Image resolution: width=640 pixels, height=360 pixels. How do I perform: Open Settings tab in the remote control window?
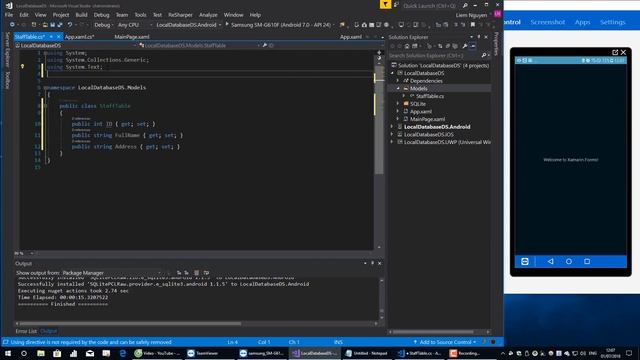click(612, 22)
